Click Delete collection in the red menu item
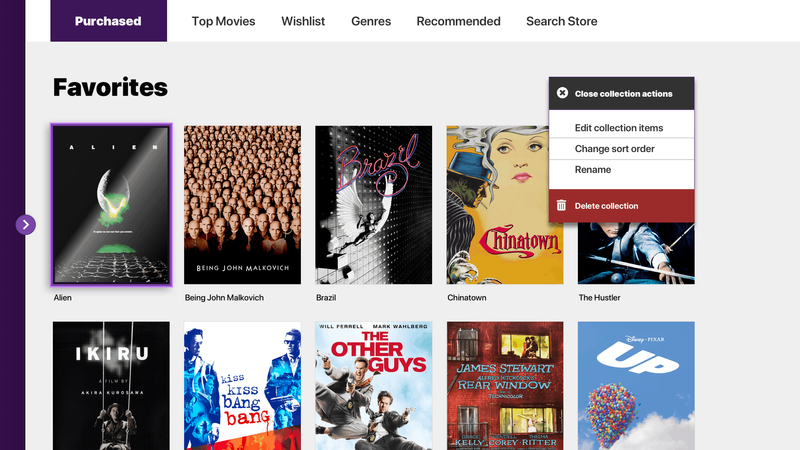800x450 pixels. pos(621,206)
